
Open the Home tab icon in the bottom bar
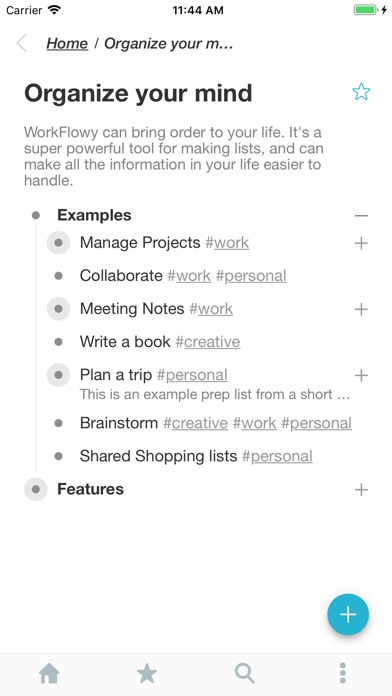pos(49,674)
